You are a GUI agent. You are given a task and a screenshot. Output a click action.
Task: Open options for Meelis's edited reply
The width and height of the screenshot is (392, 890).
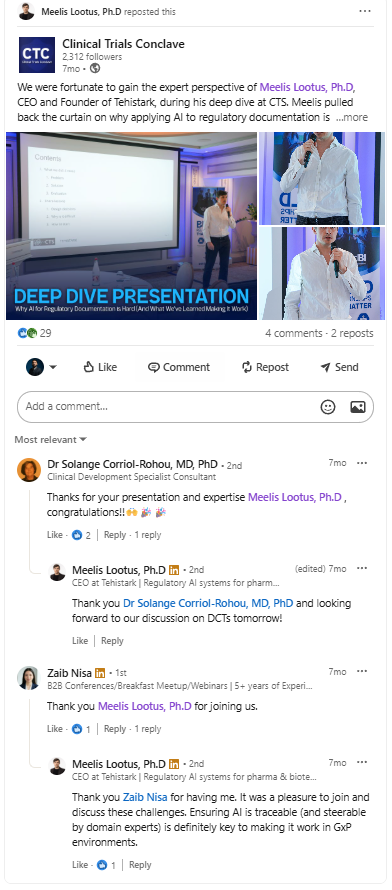362,569
